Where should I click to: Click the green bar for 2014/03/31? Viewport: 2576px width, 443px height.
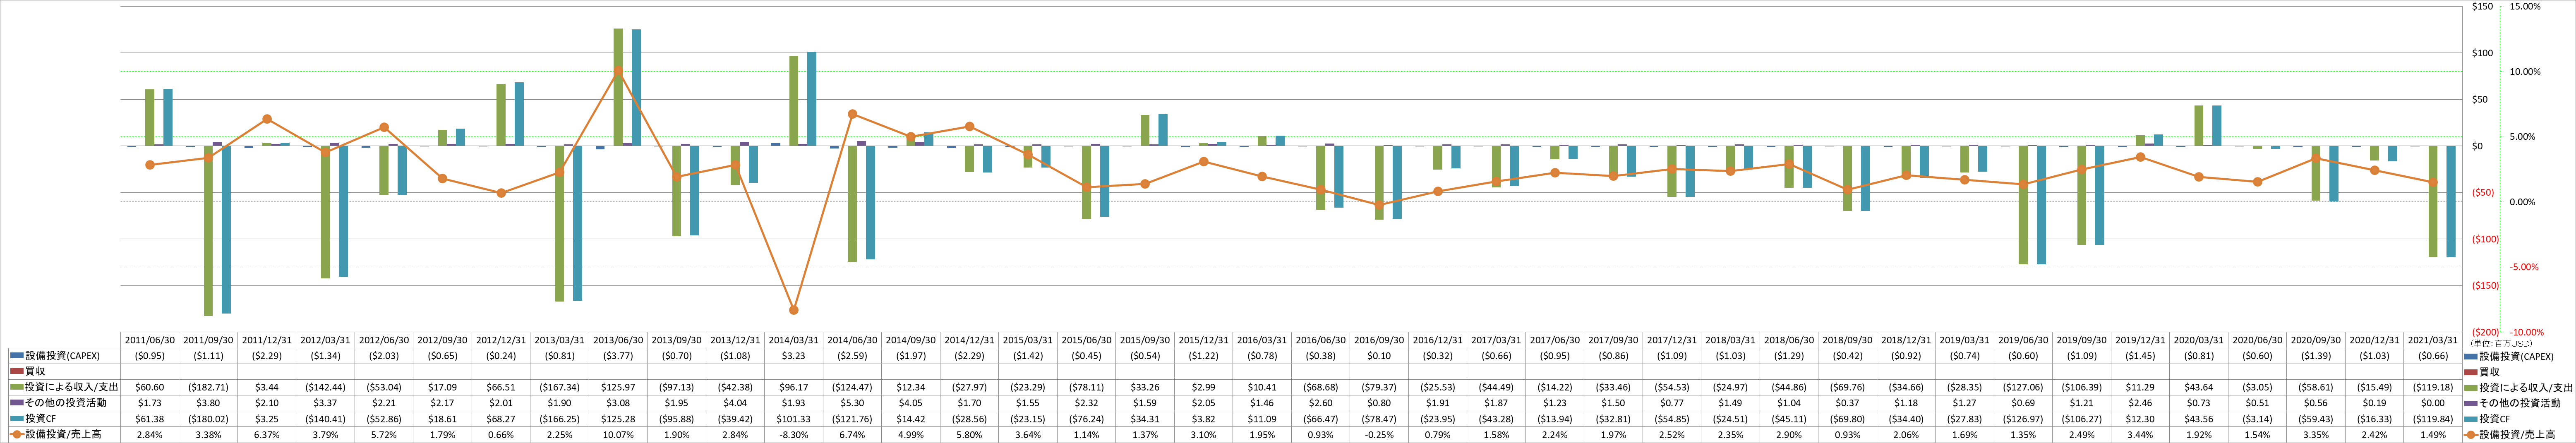pyautogui.click(x=793, y=101)
